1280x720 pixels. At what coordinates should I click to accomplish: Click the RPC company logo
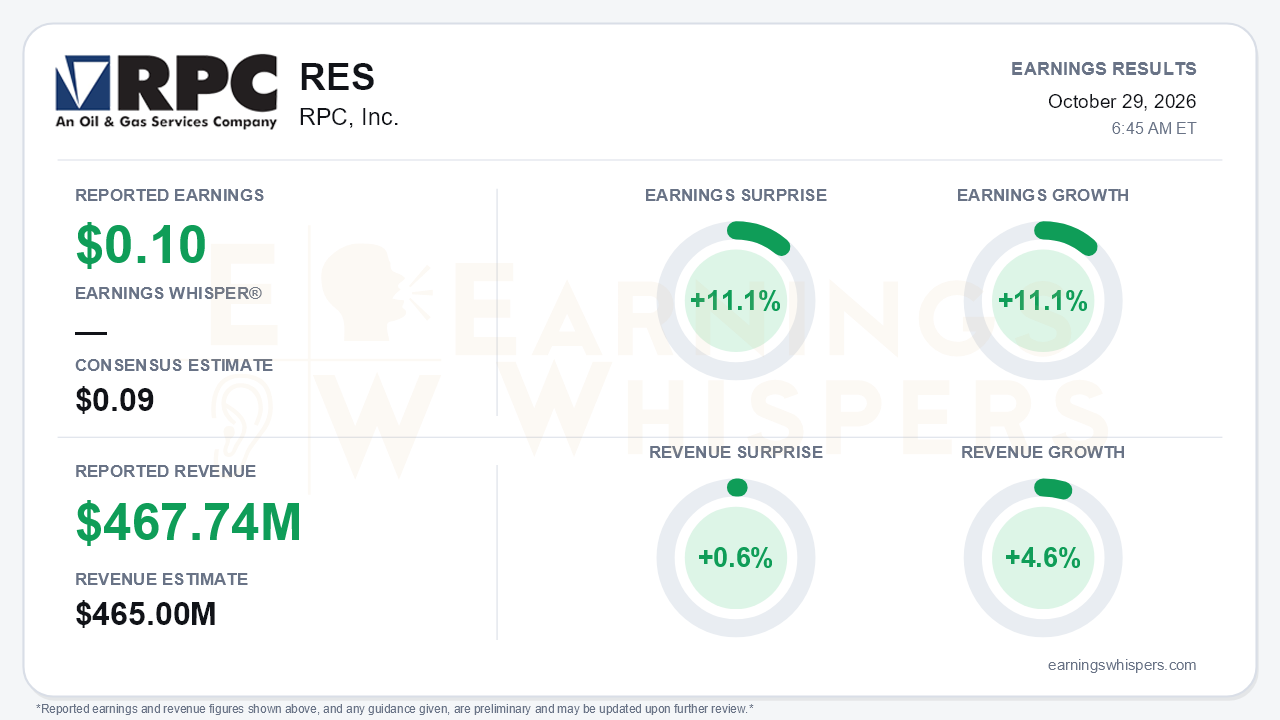pyautogui.click(x=166, y=91)
